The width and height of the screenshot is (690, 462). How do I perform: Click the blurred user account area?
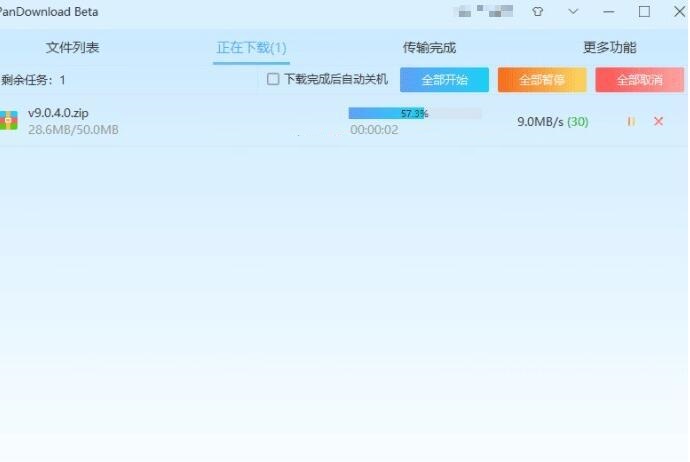484,11
